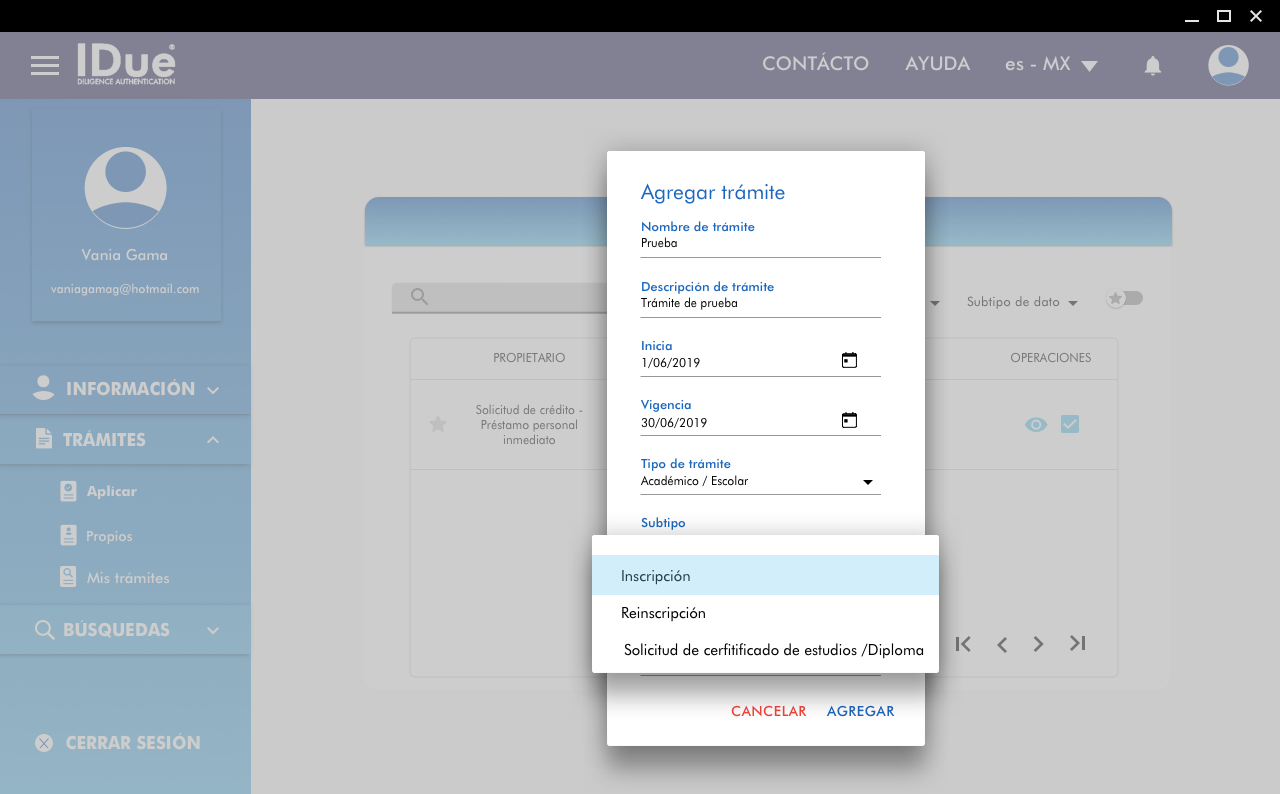This screenshot has height=794, width=1280.
Task: Go to the first page of the table
Action: (963, 644)
